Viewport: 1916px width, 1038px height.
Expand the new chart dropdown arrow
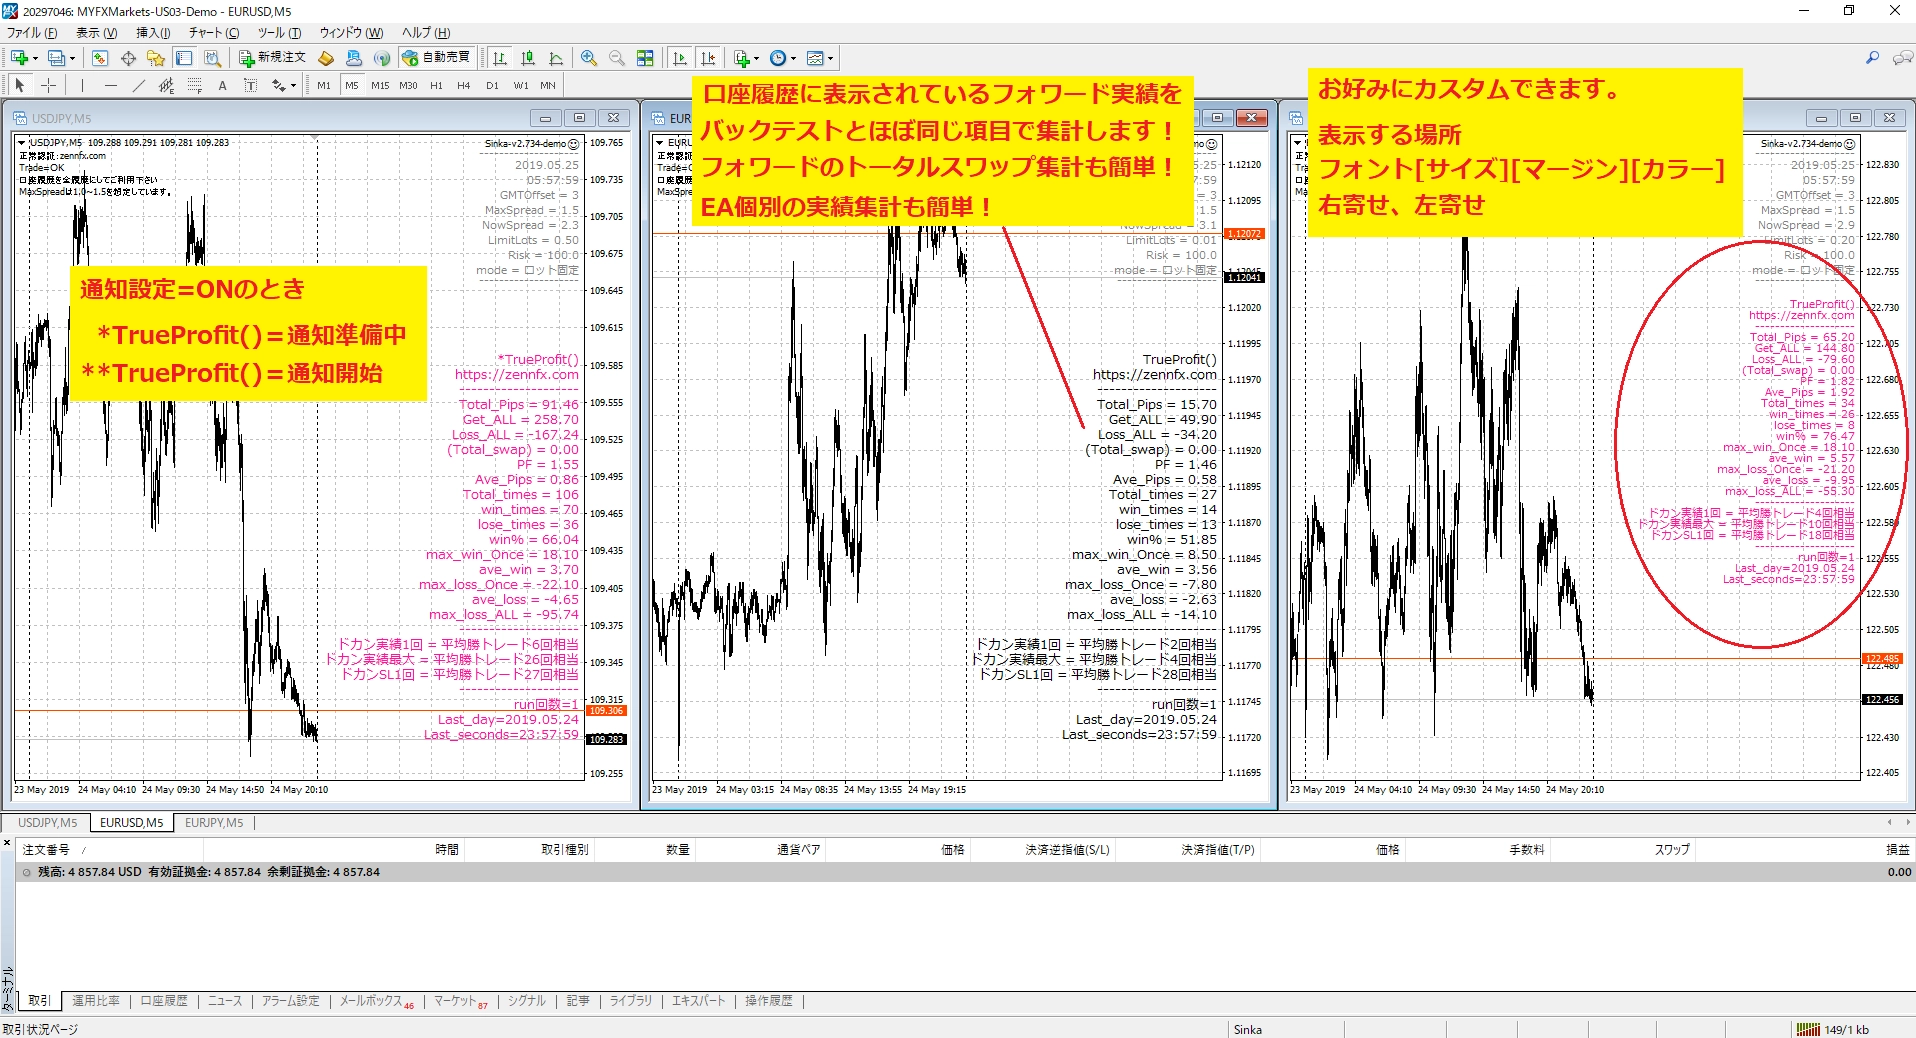click(x=35, y=58)
